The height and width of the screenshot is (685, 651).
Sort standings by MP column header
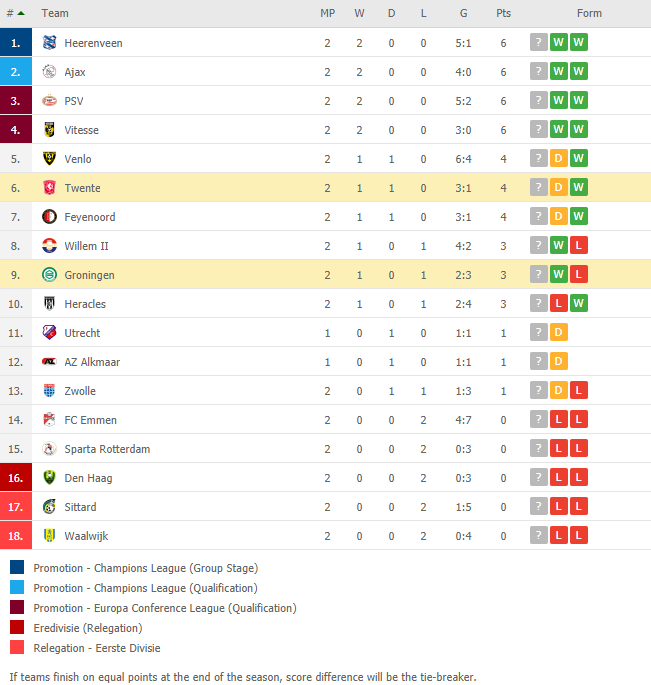click(x=327, y=13)
